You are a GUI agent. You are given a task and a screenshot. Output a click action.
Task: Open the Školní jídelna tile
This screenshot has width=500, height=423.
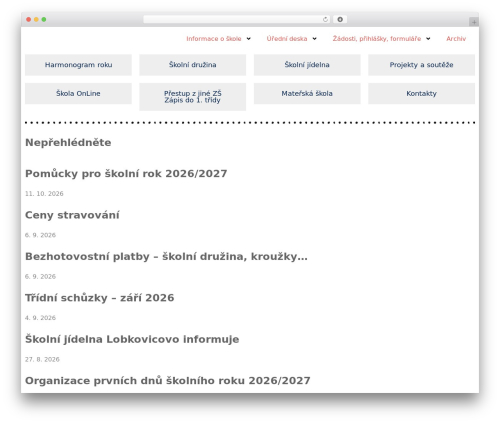pyautogui.click(x=307, y=65)
